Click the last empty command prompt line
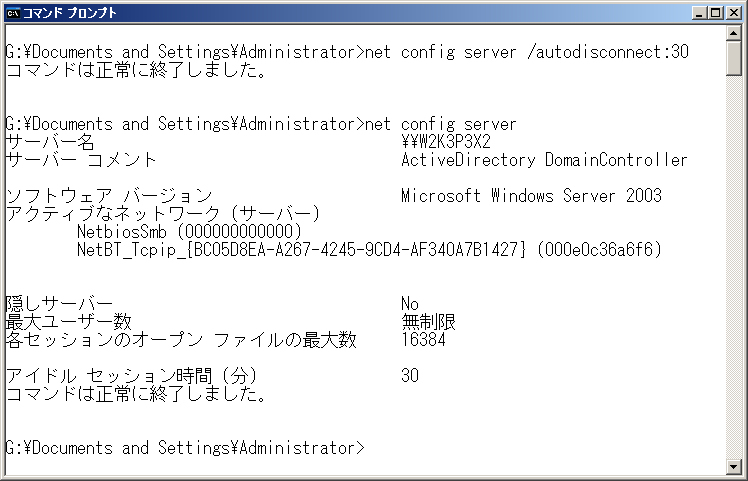Image resolution: width=748 pixels, height=481 pixels. coord(185,448)
